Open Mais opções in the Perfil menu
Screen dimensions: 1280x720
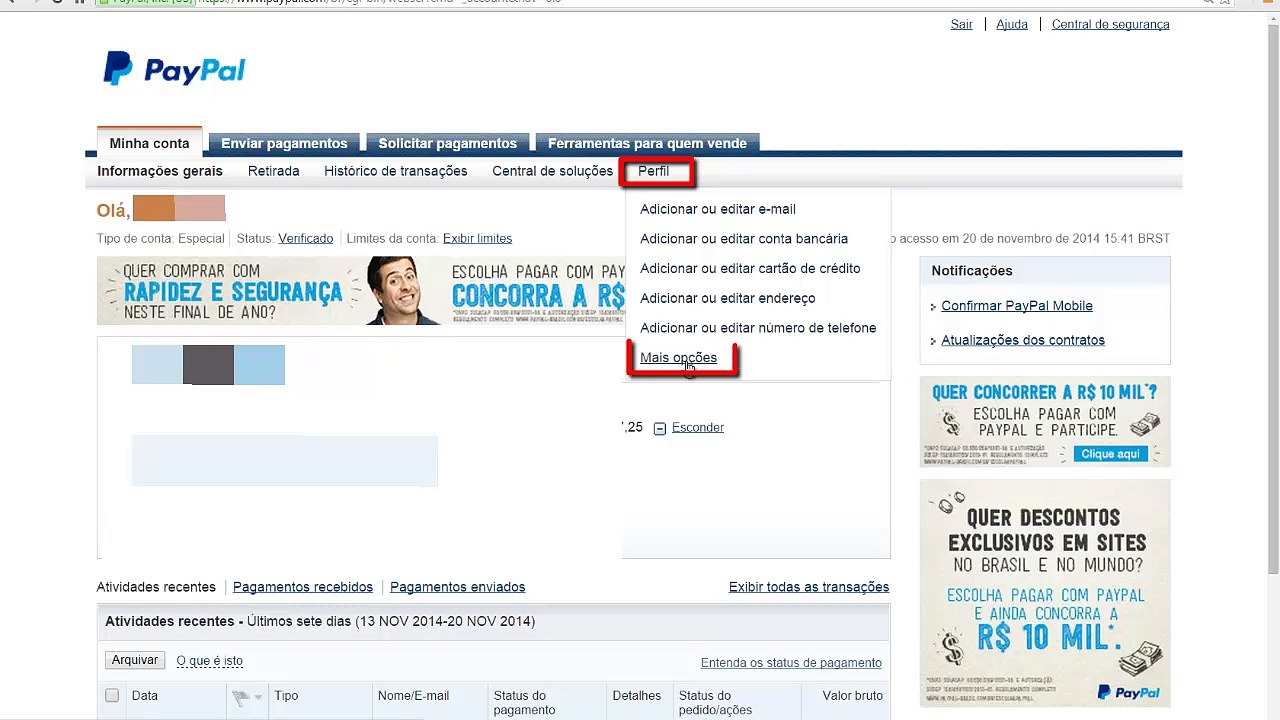tap(678, 358)
